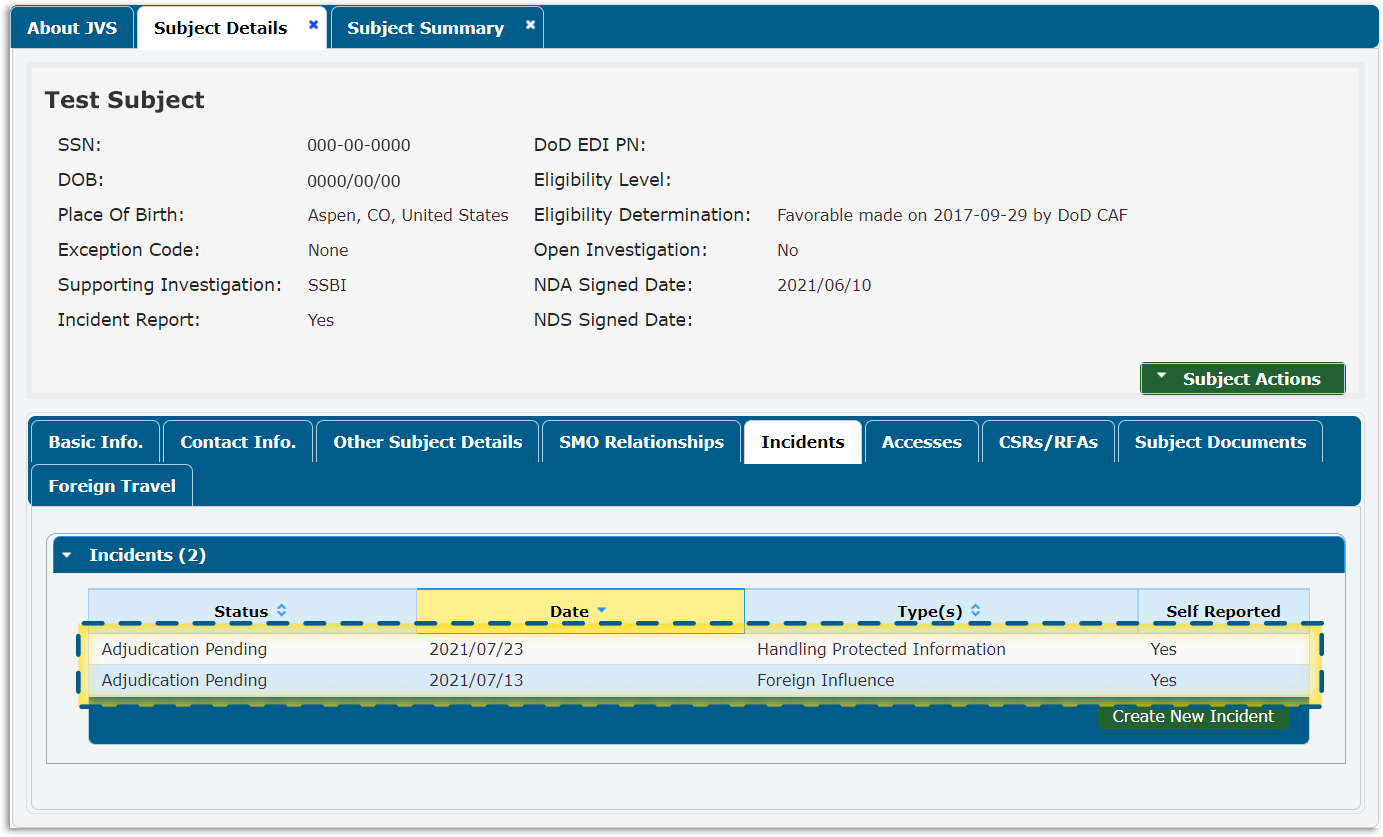Click Self Reported Yes for Foreign Influence
Viewport: 1383px width, 837px height.
(x=1163, y=680)
